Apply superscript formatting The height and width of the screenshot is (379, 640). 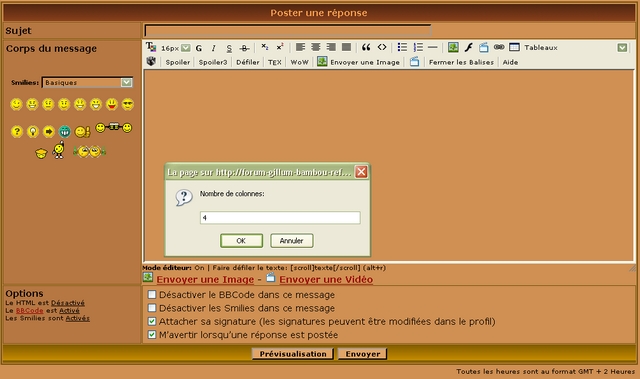pos(280,47)
